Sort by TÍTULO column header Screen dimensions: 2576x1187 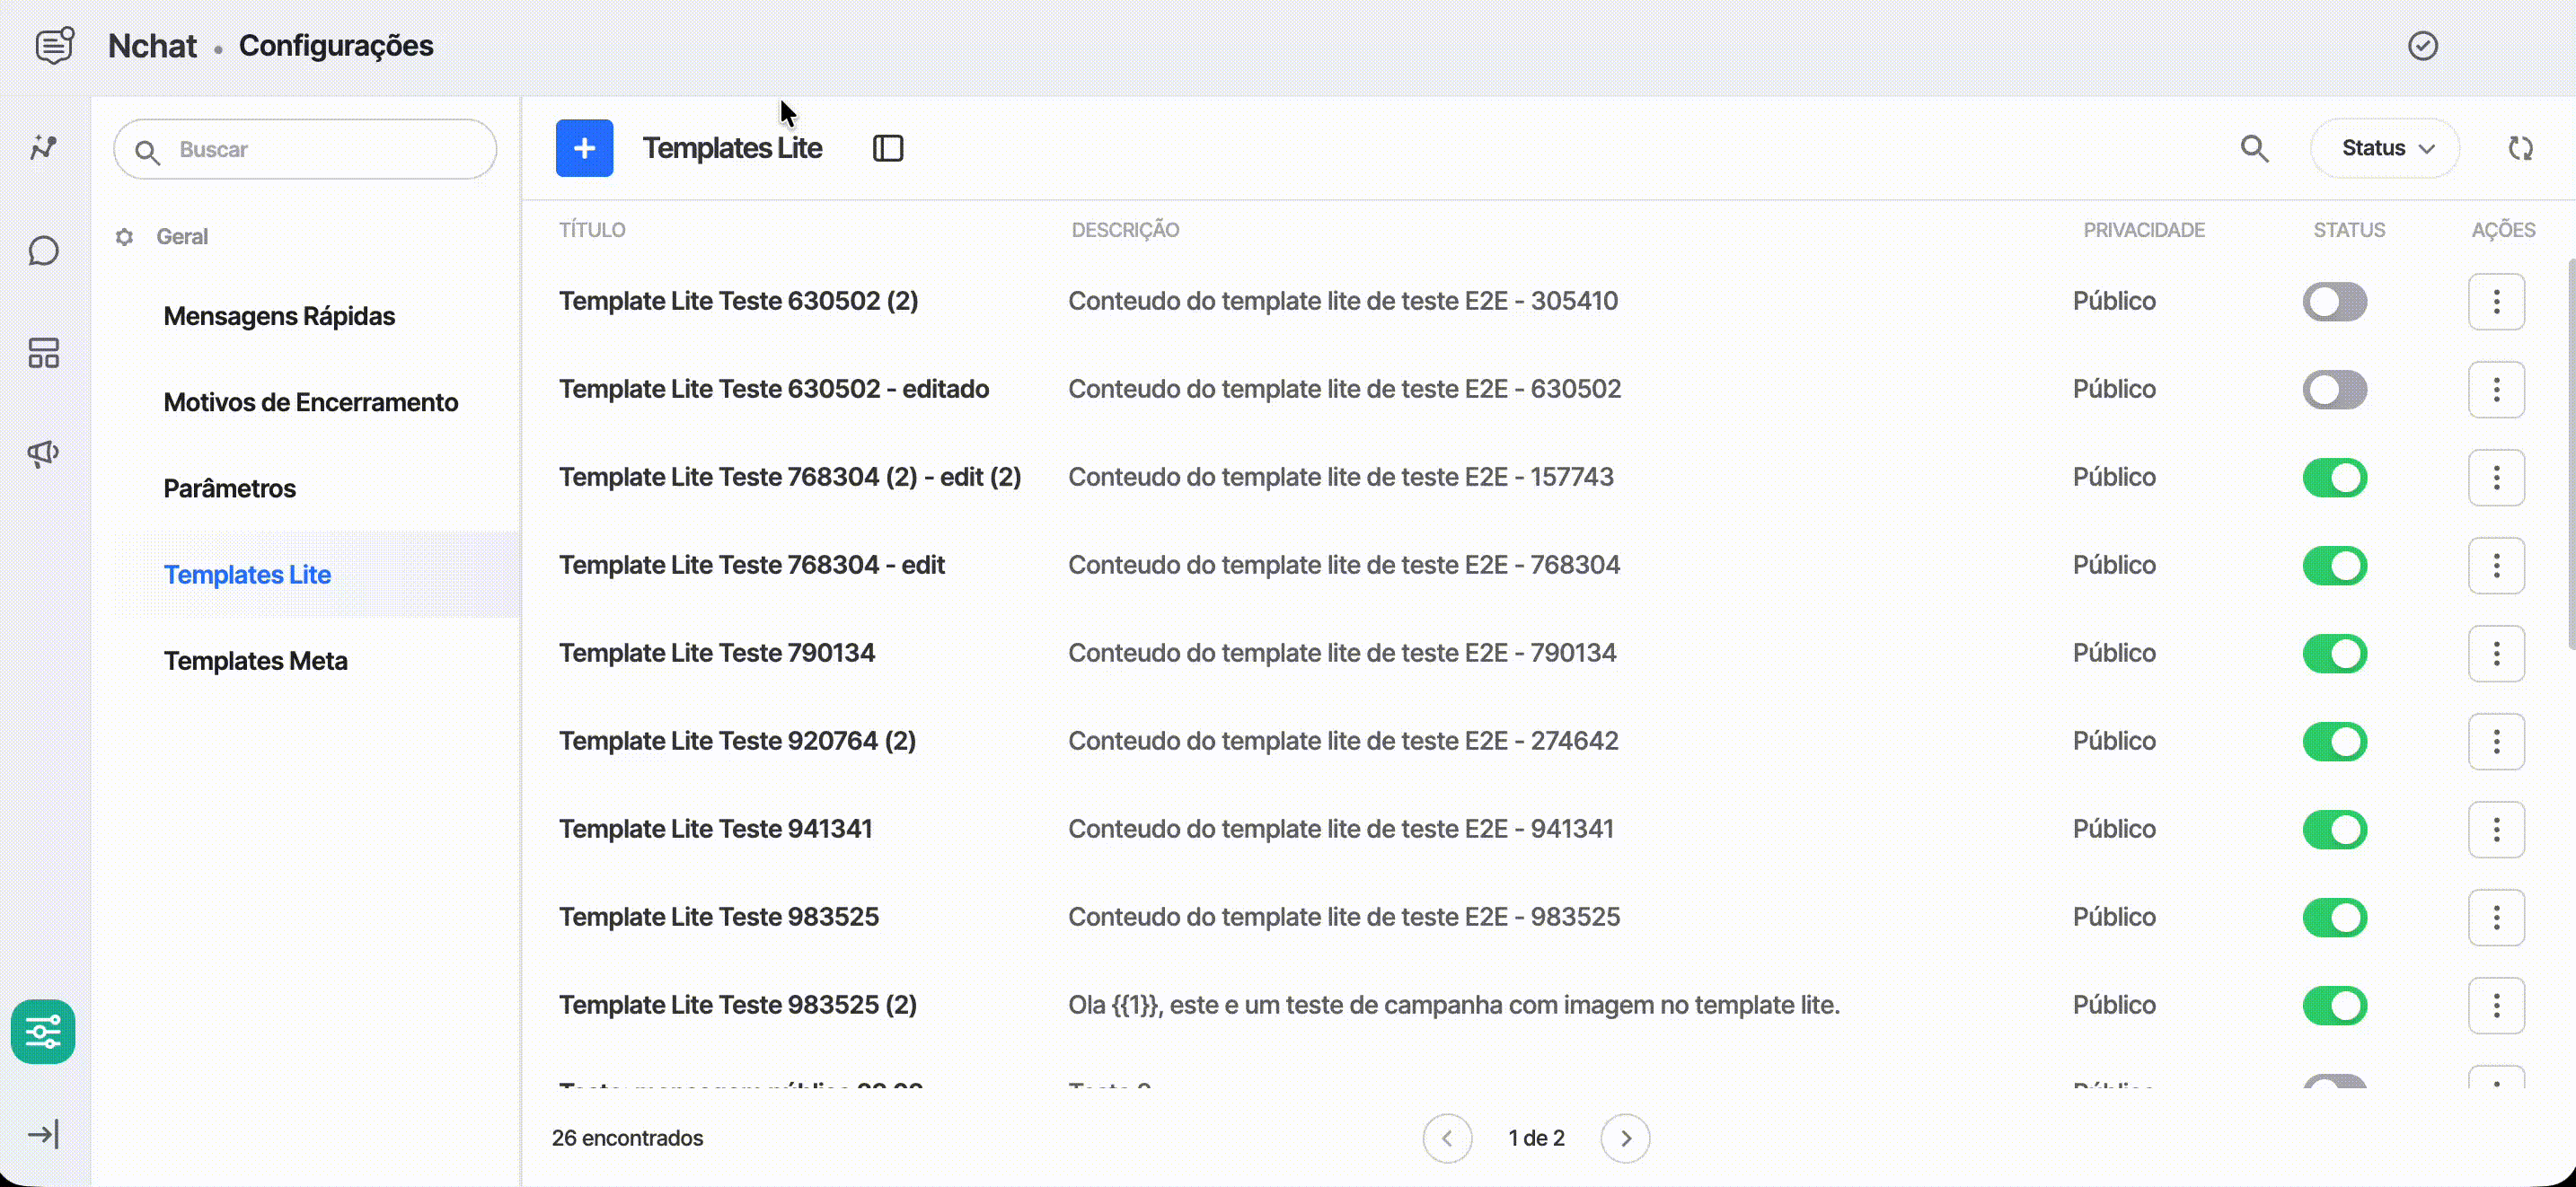[592, 230]
